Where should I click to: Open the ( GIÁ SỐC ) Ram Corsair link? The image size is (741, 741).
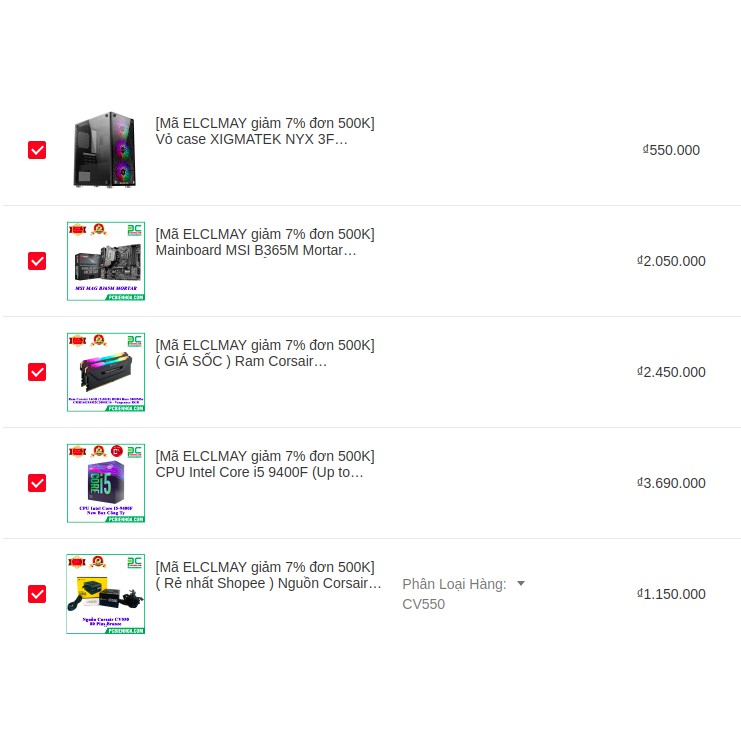point(242,361)
